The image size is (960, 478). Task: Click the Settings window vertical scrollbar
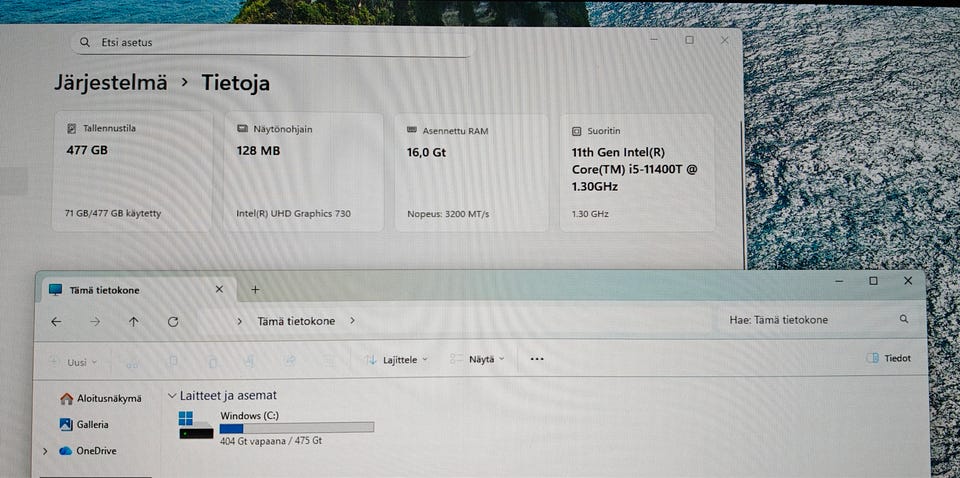coord(742,196)
